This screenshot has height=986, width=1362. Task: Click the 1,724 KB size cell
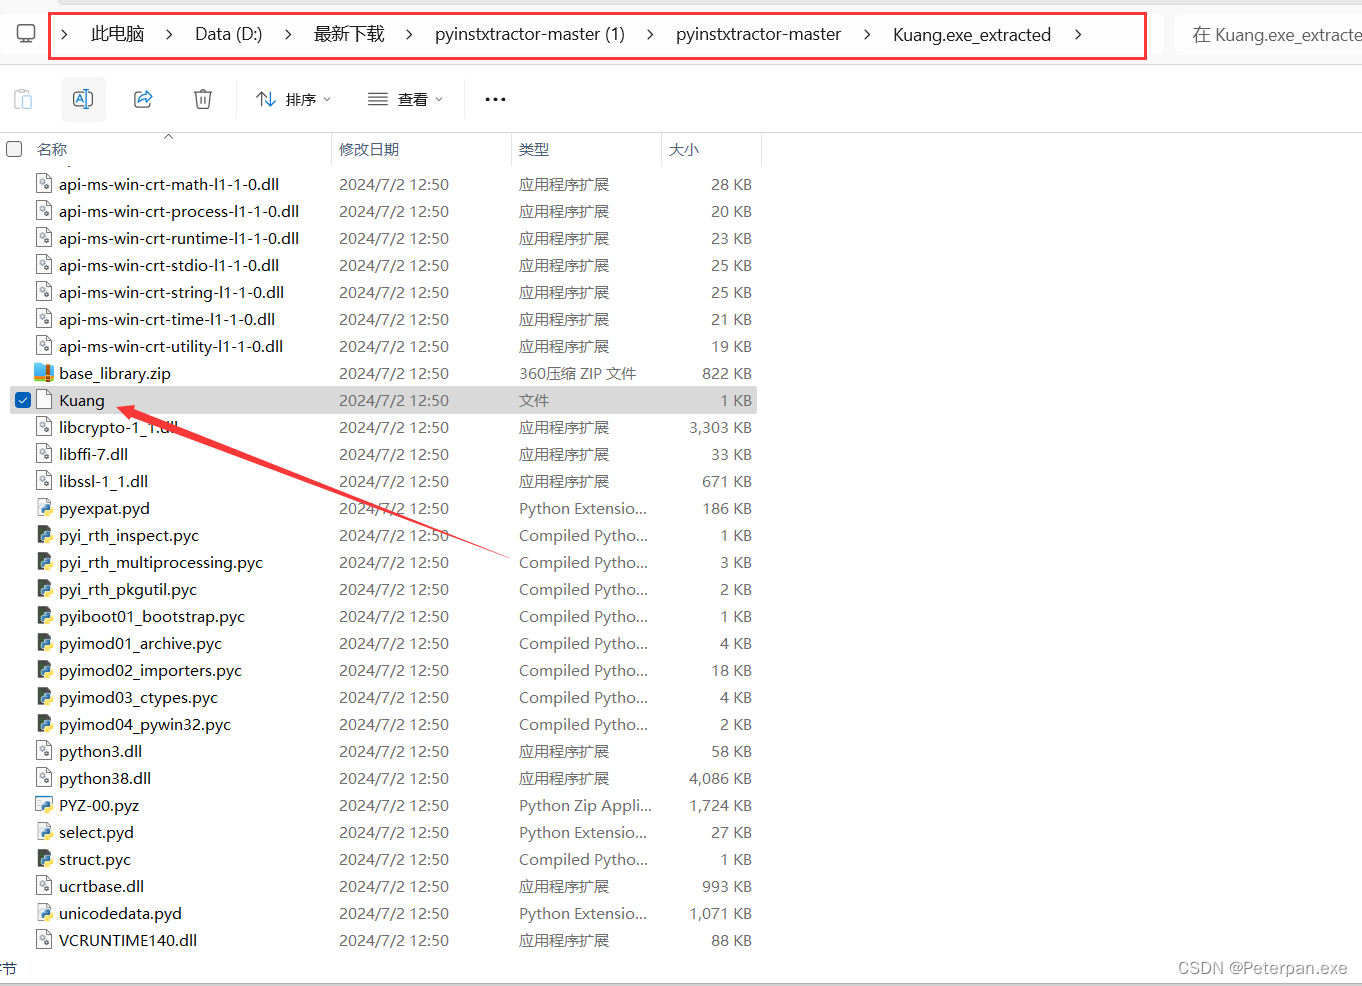tap(720, 805)
